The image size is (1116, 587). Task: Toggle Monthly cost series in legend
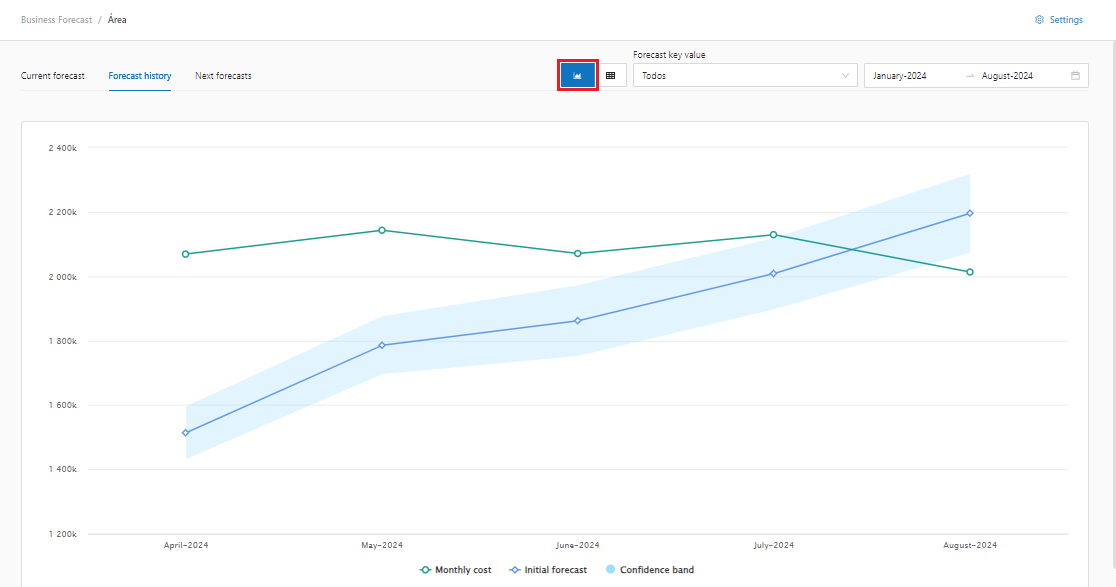456,570
